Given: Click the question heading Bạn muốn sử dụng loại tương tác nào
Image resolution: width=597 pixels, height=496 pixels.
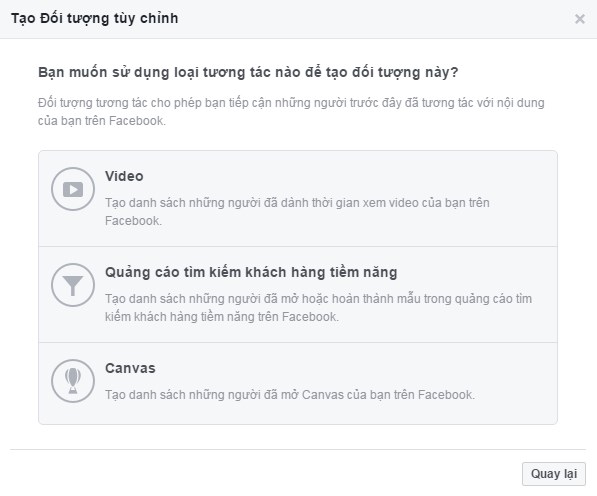Looking at the screenshot, I should click(248, 72).
